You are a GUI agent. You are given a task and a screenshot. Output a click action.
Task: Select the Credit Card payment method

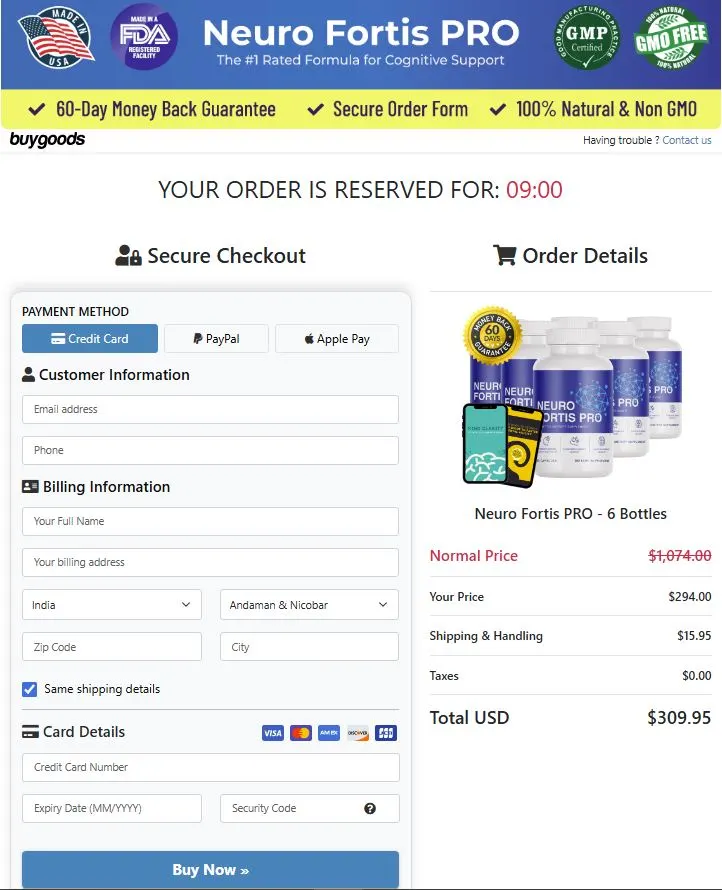tap(89, 338)
